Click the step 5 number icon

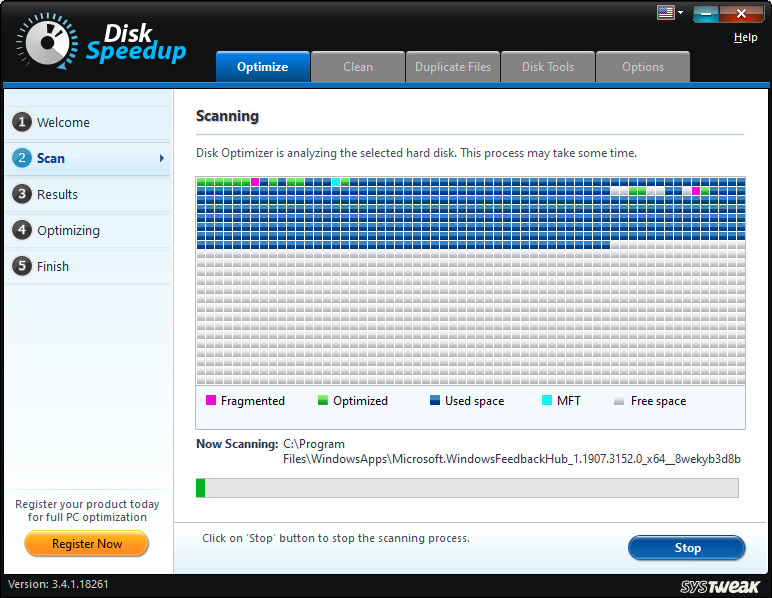coord(22,266)
